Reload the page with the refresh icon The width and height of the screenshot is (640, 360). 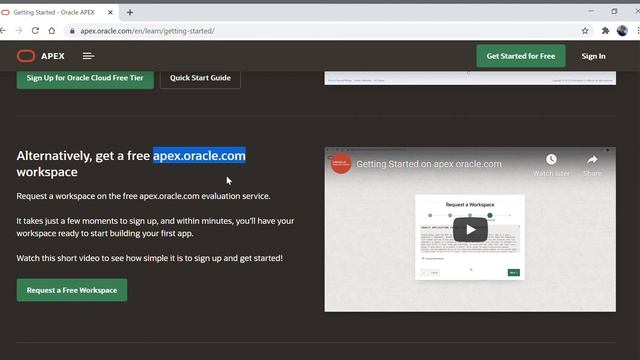coord(35,31)
